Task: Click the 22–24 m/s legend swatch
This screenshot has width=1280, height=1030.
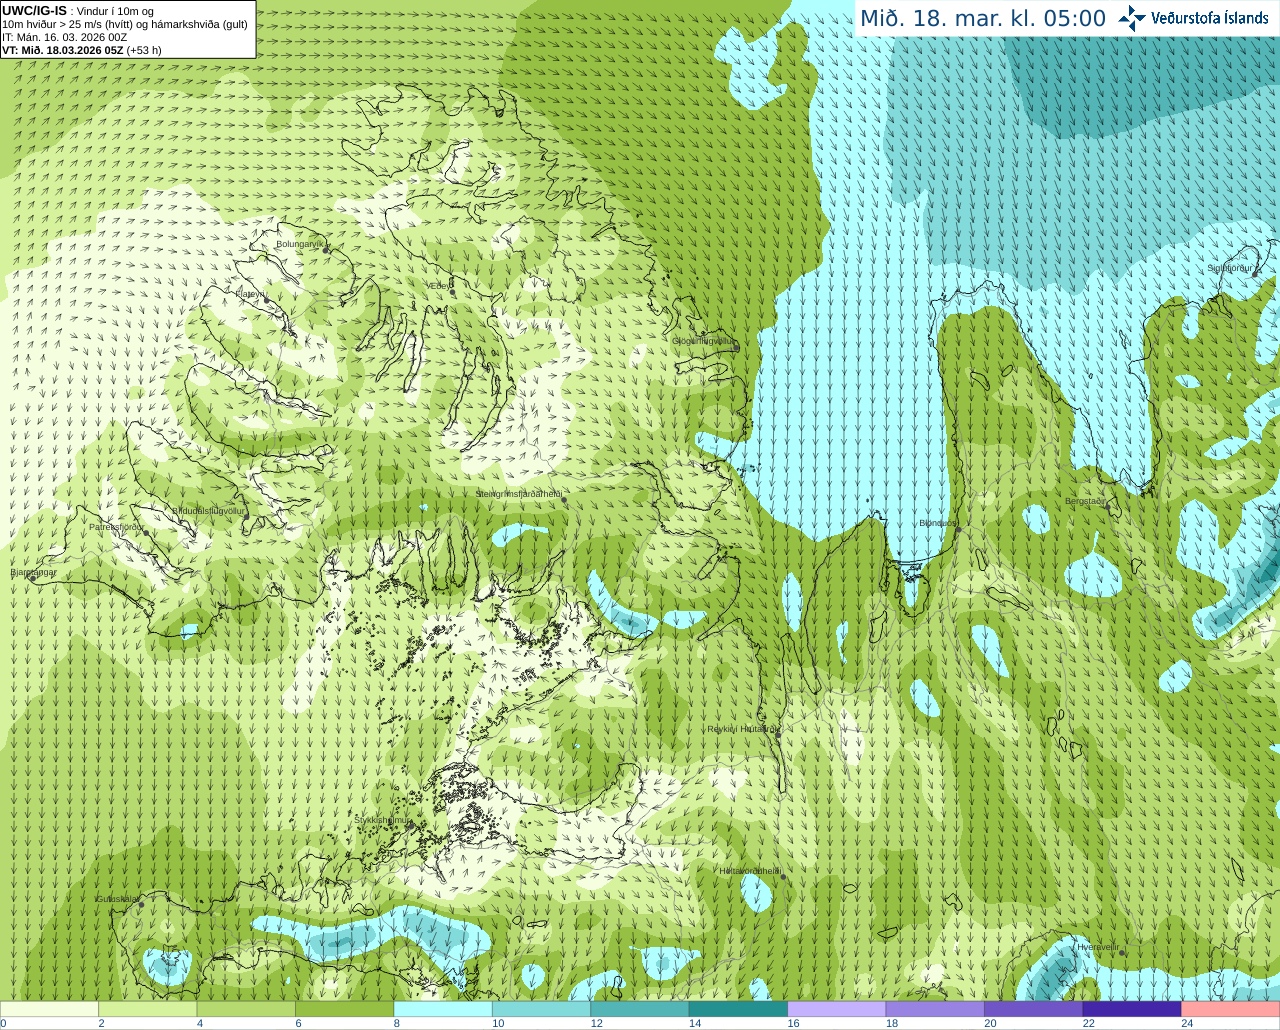Action: pyautogui.click(x=1132, y=1009)
